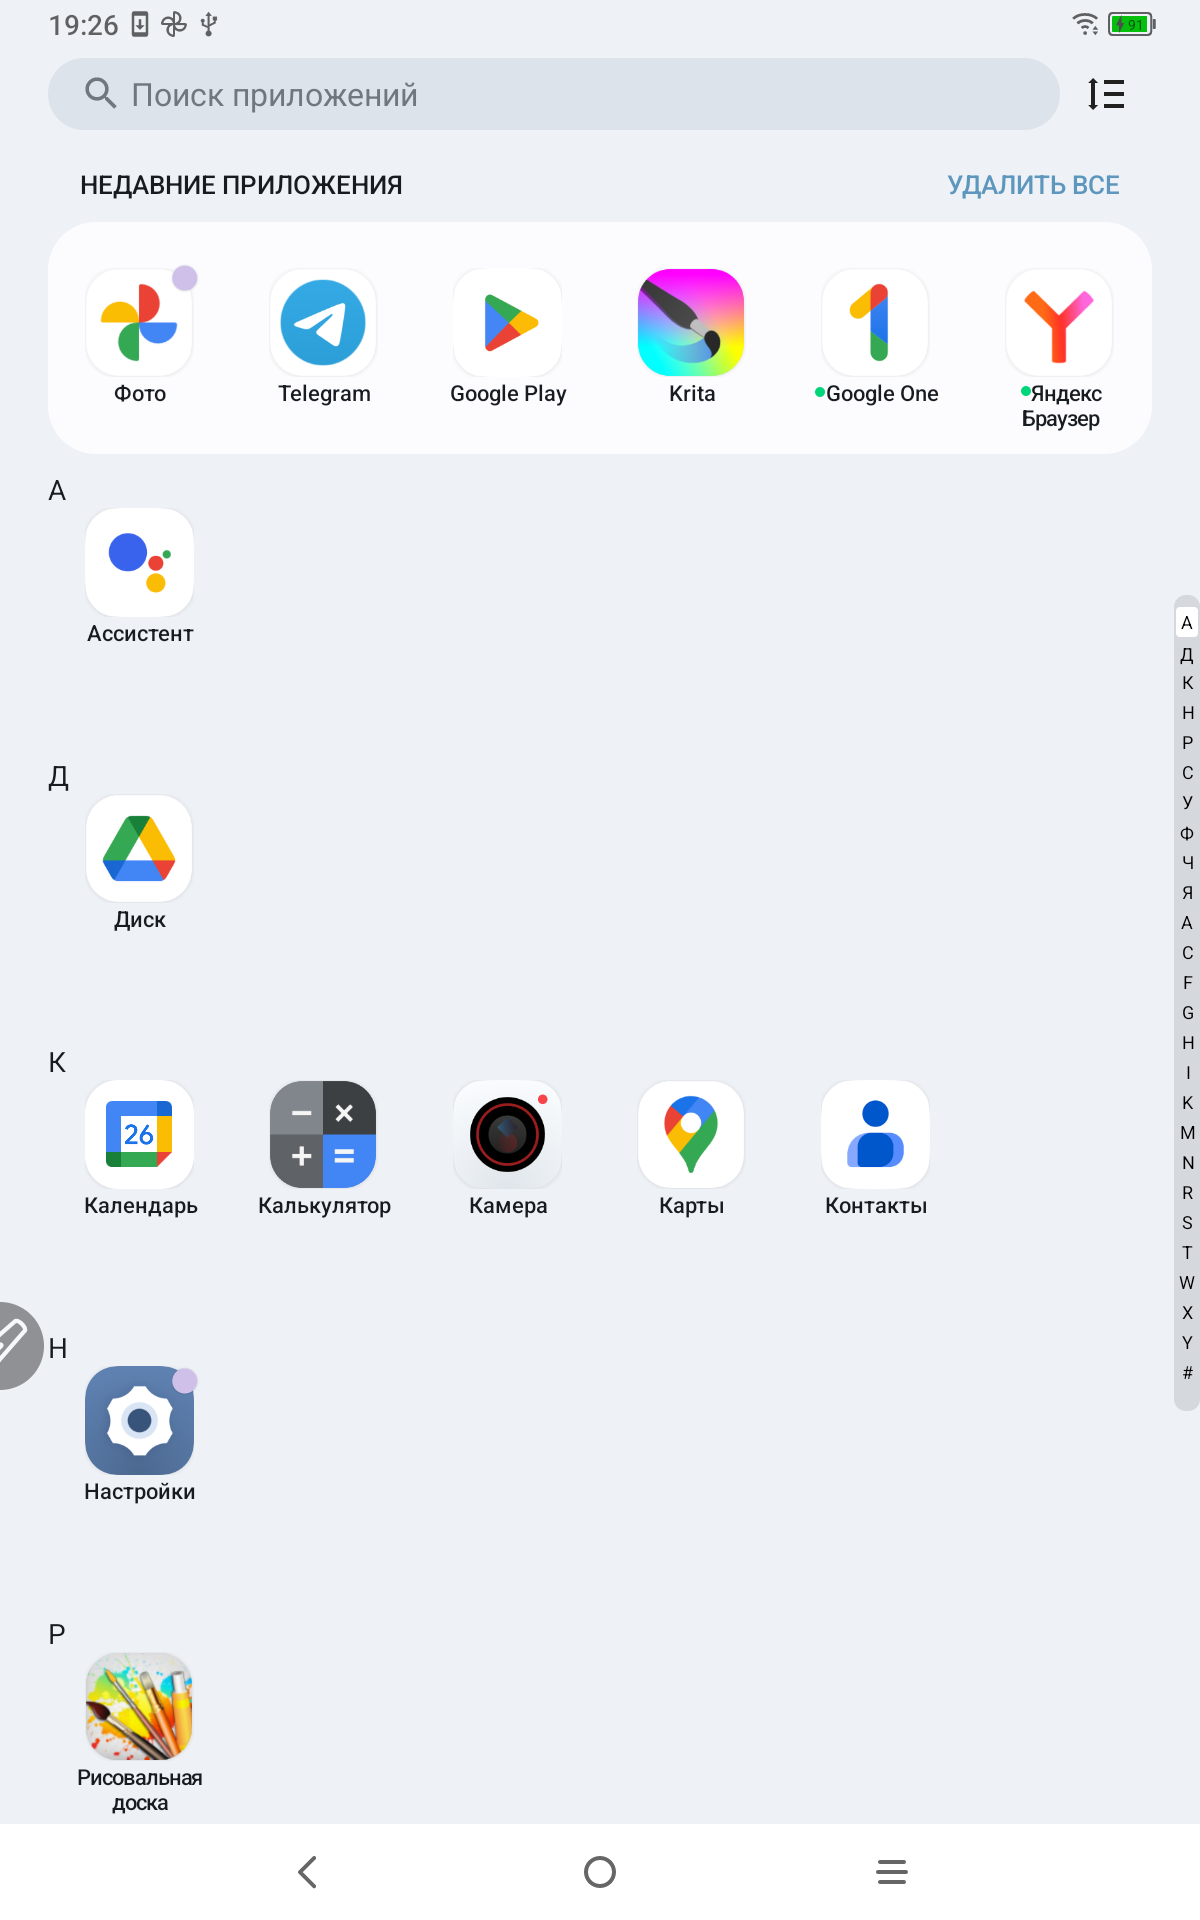Click УДАЛИТЬ ВСЕ to clear recent apps
1200x1920 pixels.
1033,185
